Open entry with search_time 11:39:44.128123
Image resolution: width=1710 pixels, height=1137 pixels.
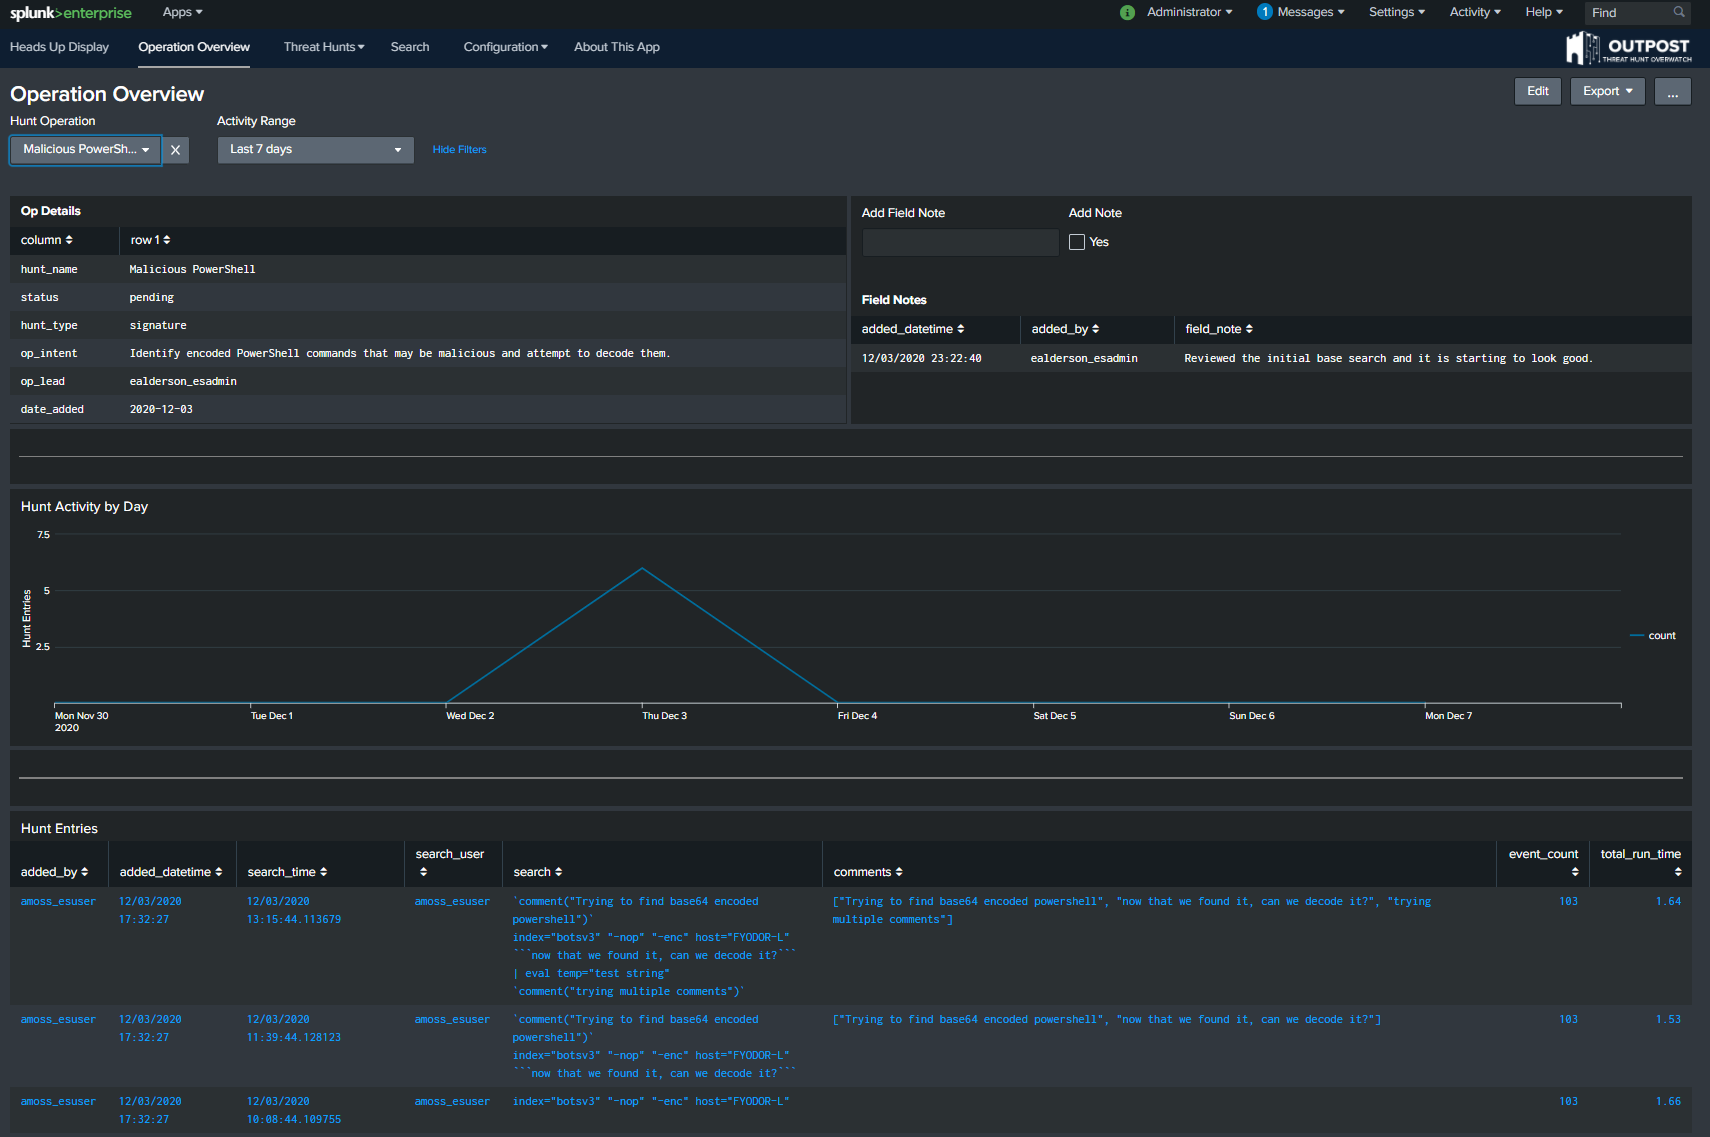[850, 1046]
